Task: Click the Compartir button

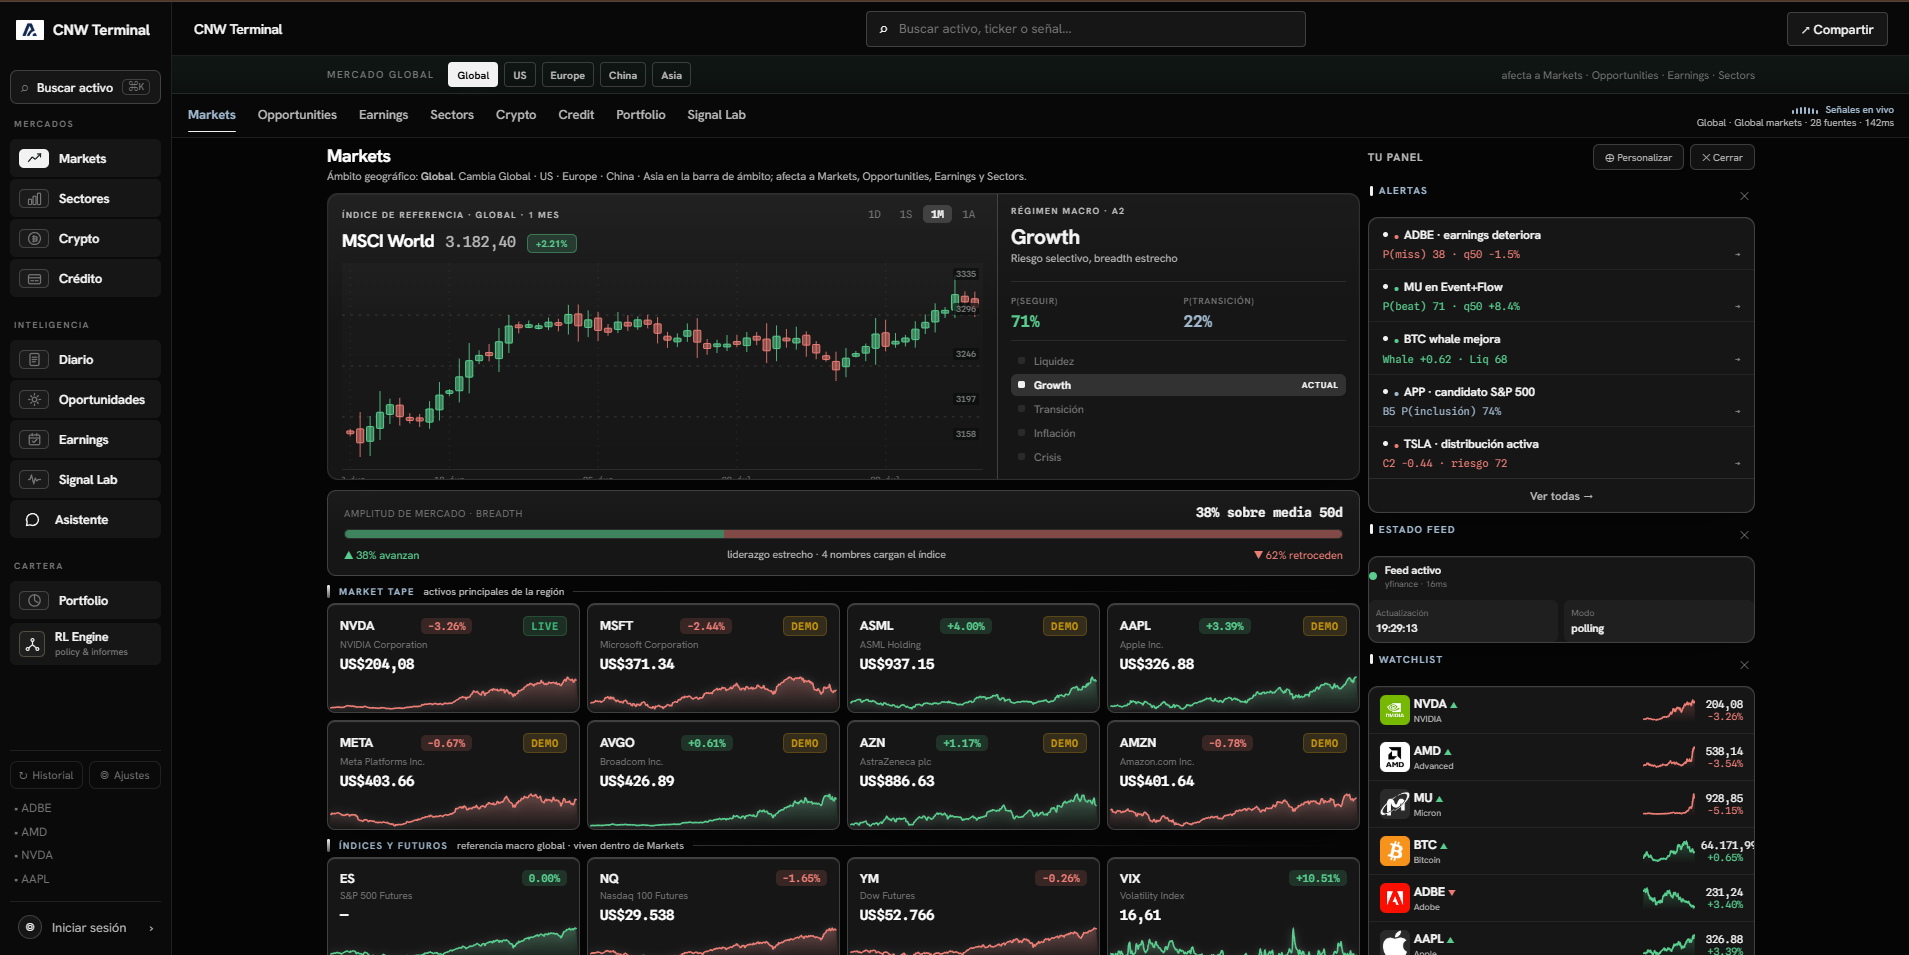Action: tap(1837, 29)
